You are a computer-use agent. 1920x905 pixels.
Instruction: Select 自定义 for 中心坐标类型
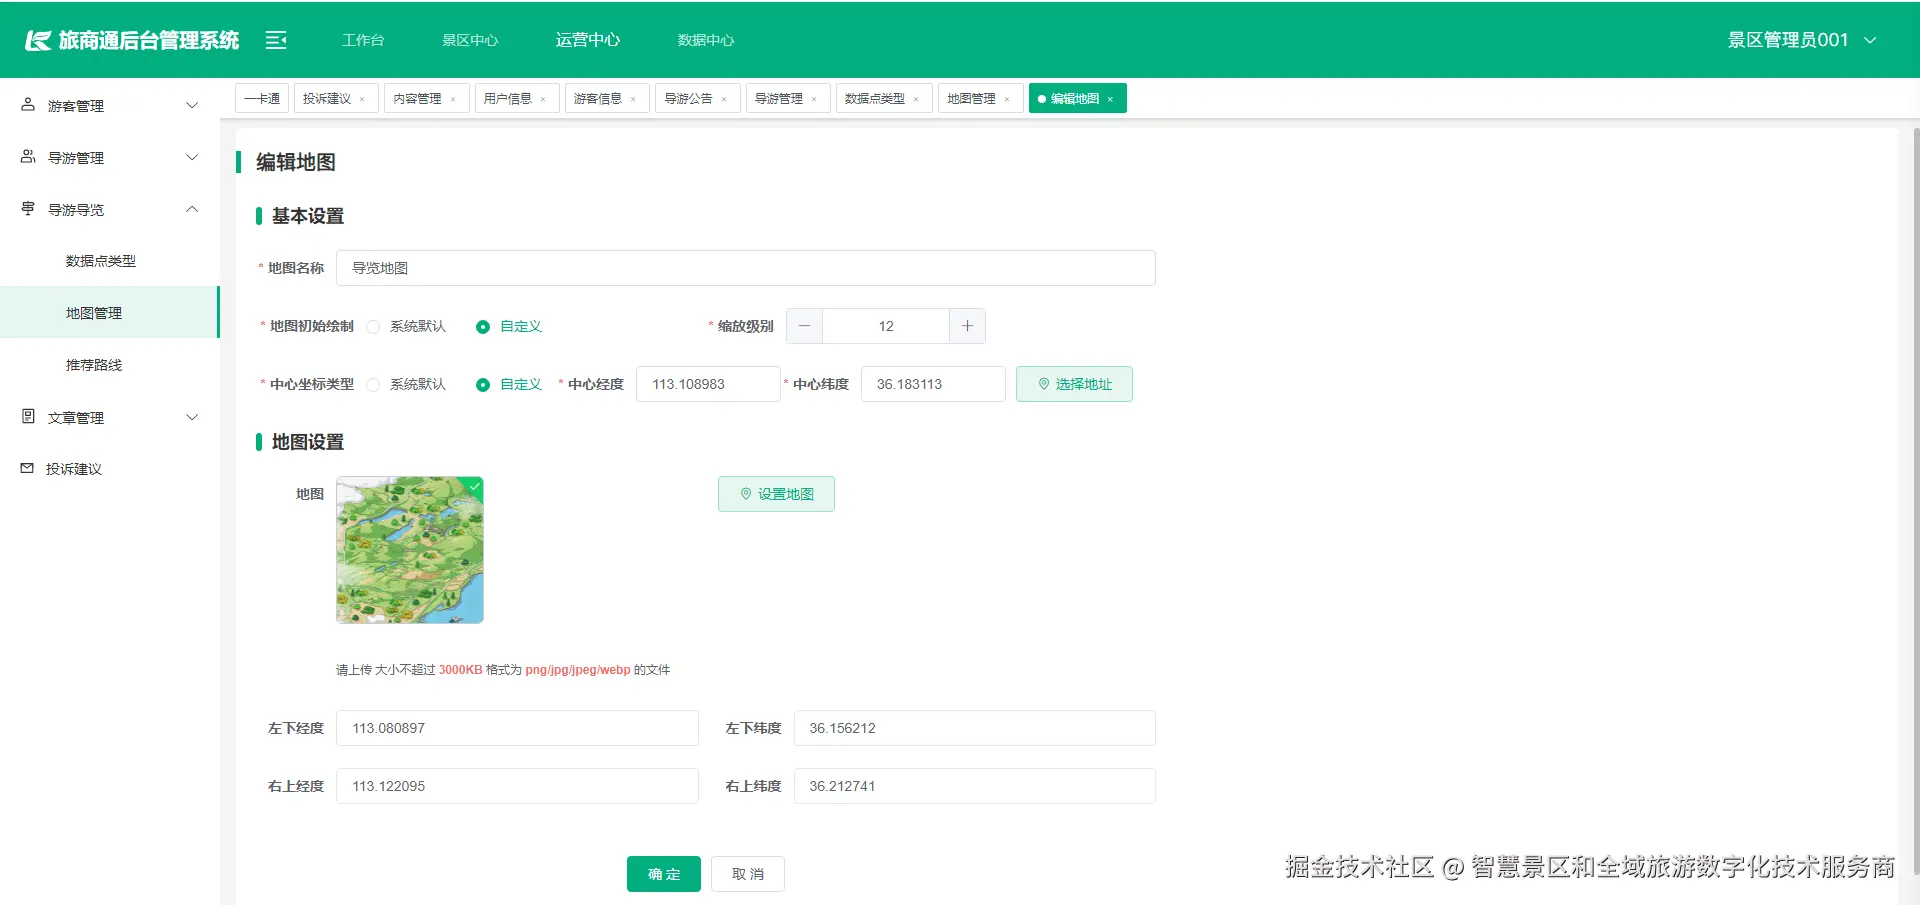tap(483, 384)
